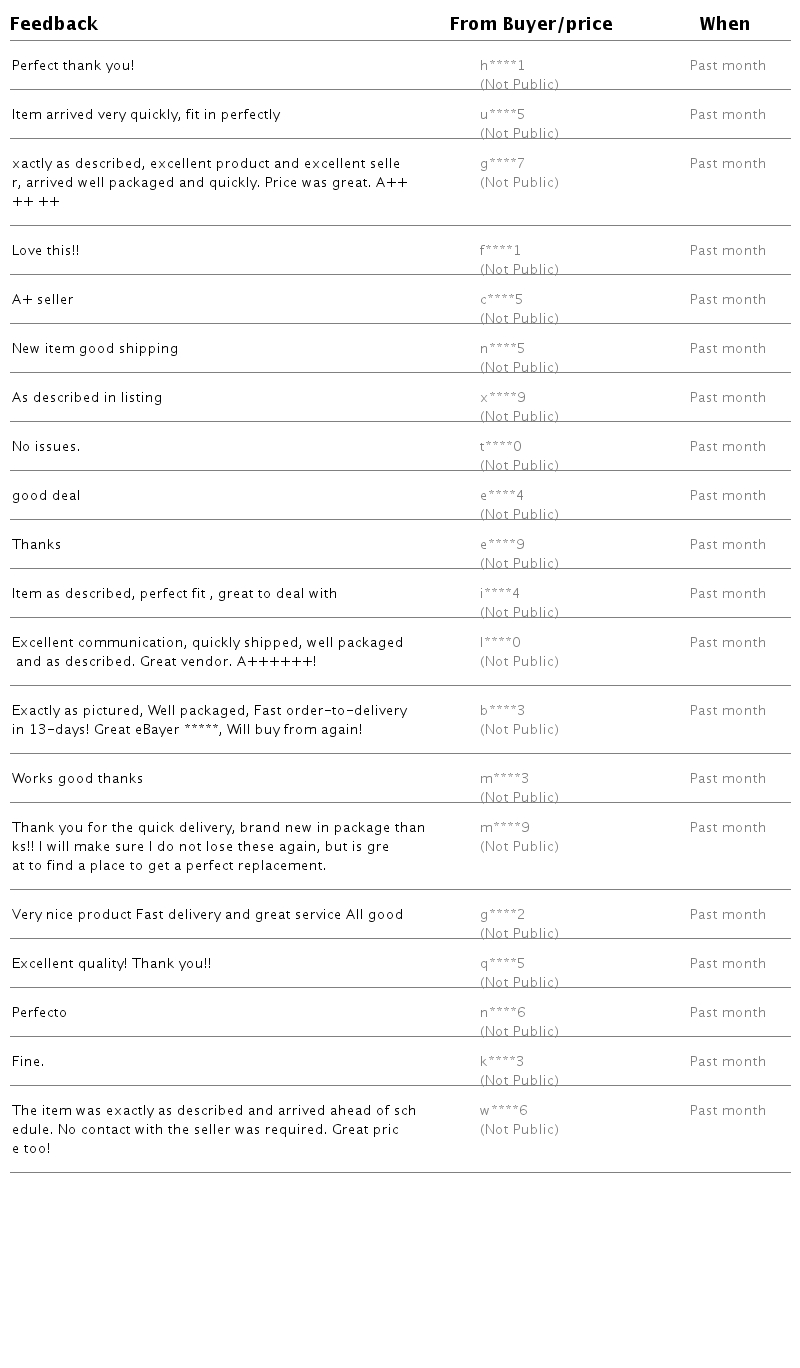
Task: Click the 'Love this!!' feedback comment
Action: (45, 251)
